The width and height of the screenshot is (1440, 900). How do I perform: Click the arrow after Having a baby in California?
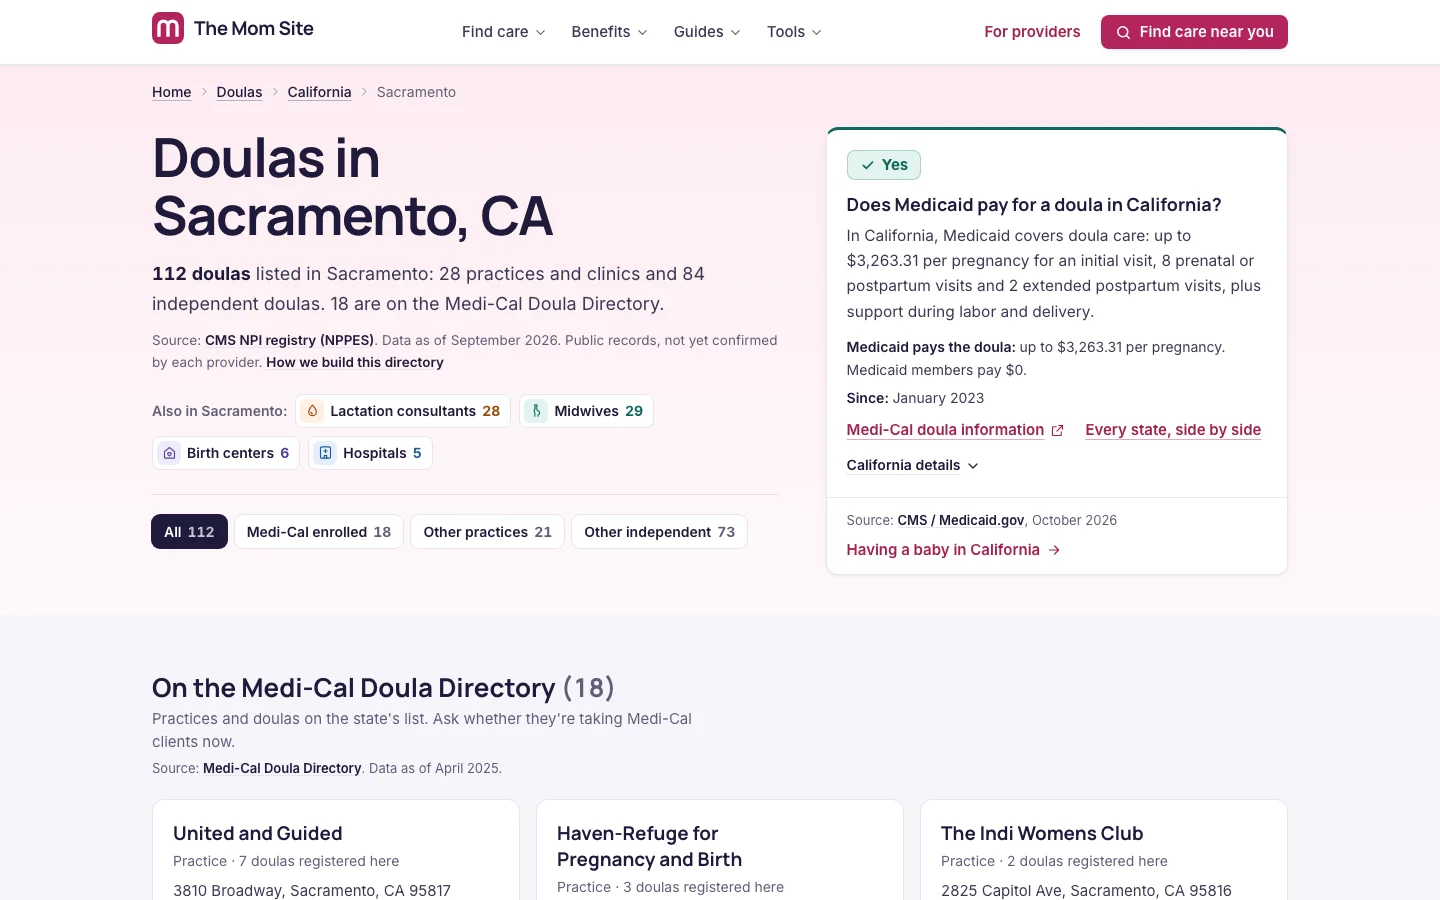click(1054, 550)
